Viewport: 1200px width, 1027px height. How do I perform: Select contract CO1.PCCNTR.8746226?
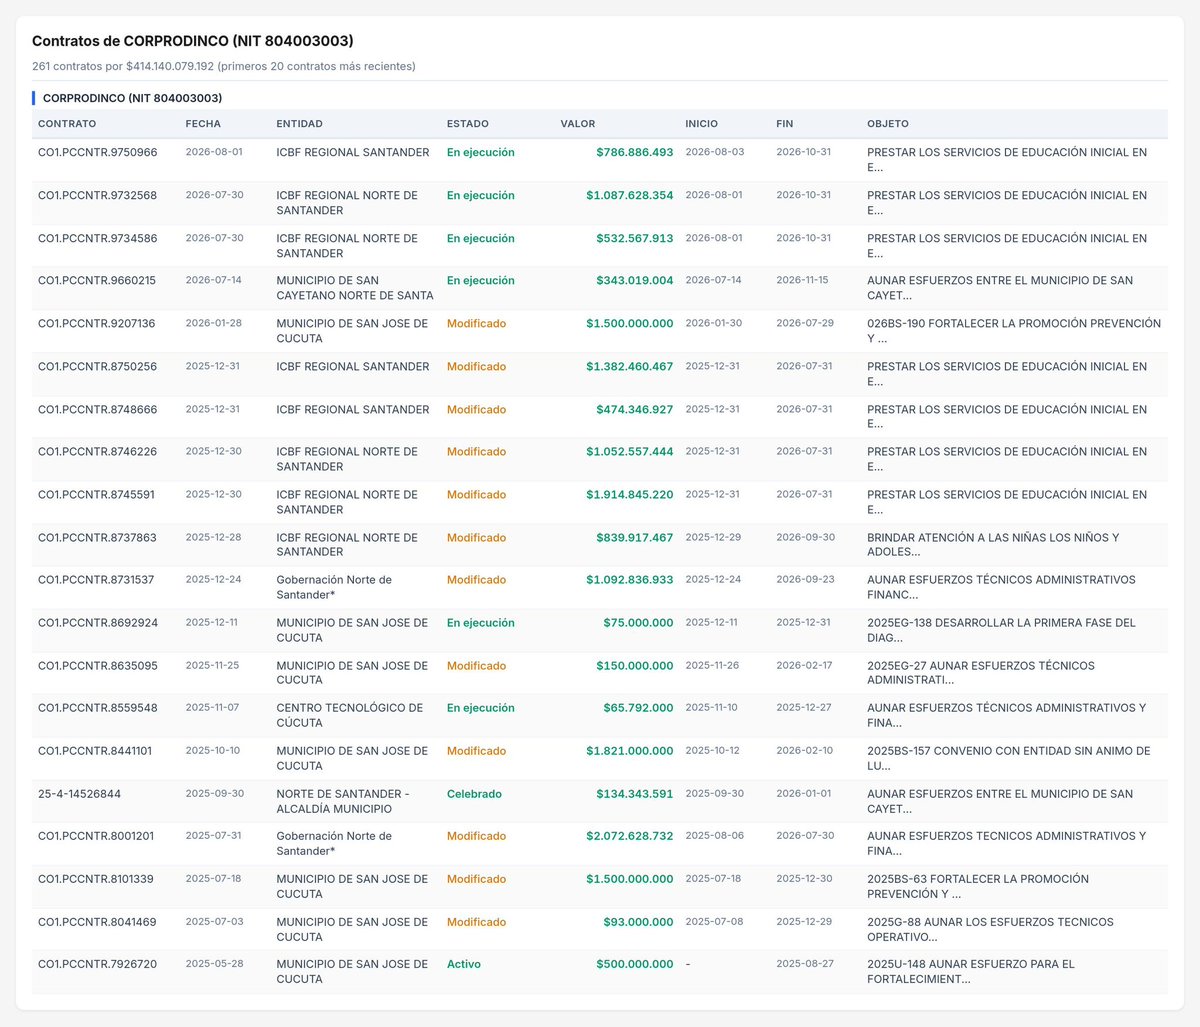pyautogui.click(x=98, y=451)
